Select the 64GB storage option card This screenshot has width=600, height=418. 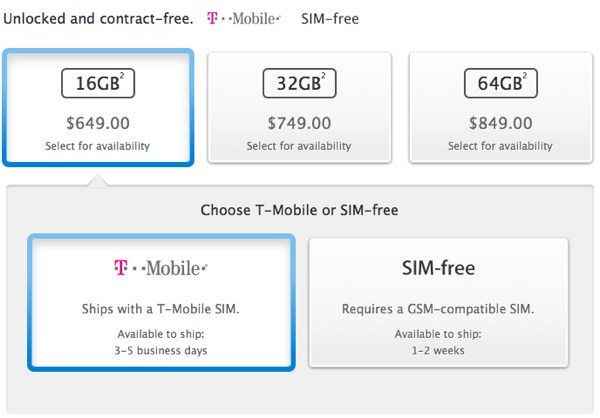pos(501,108)
